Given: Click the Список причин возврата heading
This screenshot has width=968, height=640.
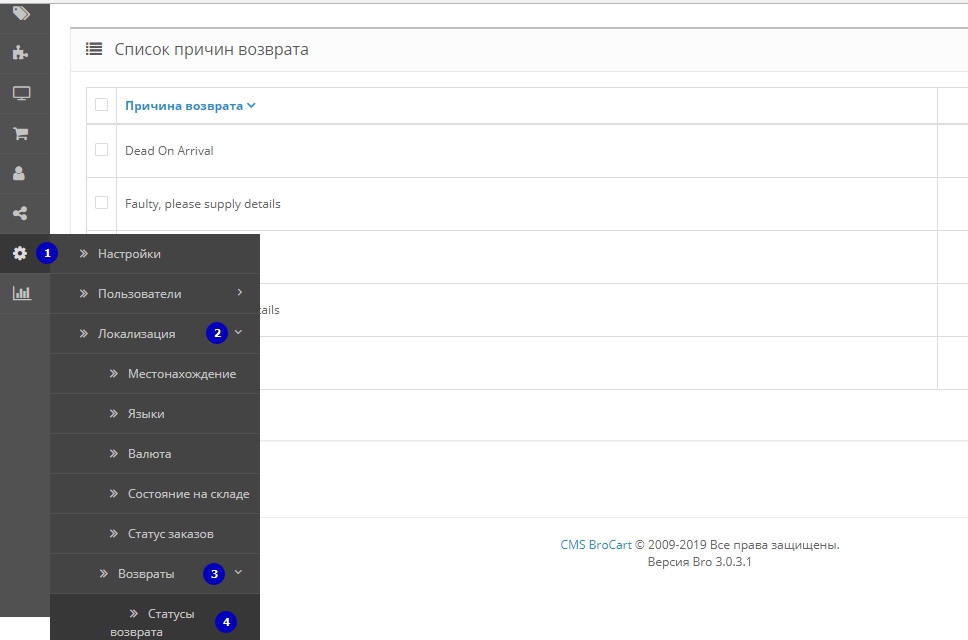Looking at the screenshot, I should tap(211, 49).
